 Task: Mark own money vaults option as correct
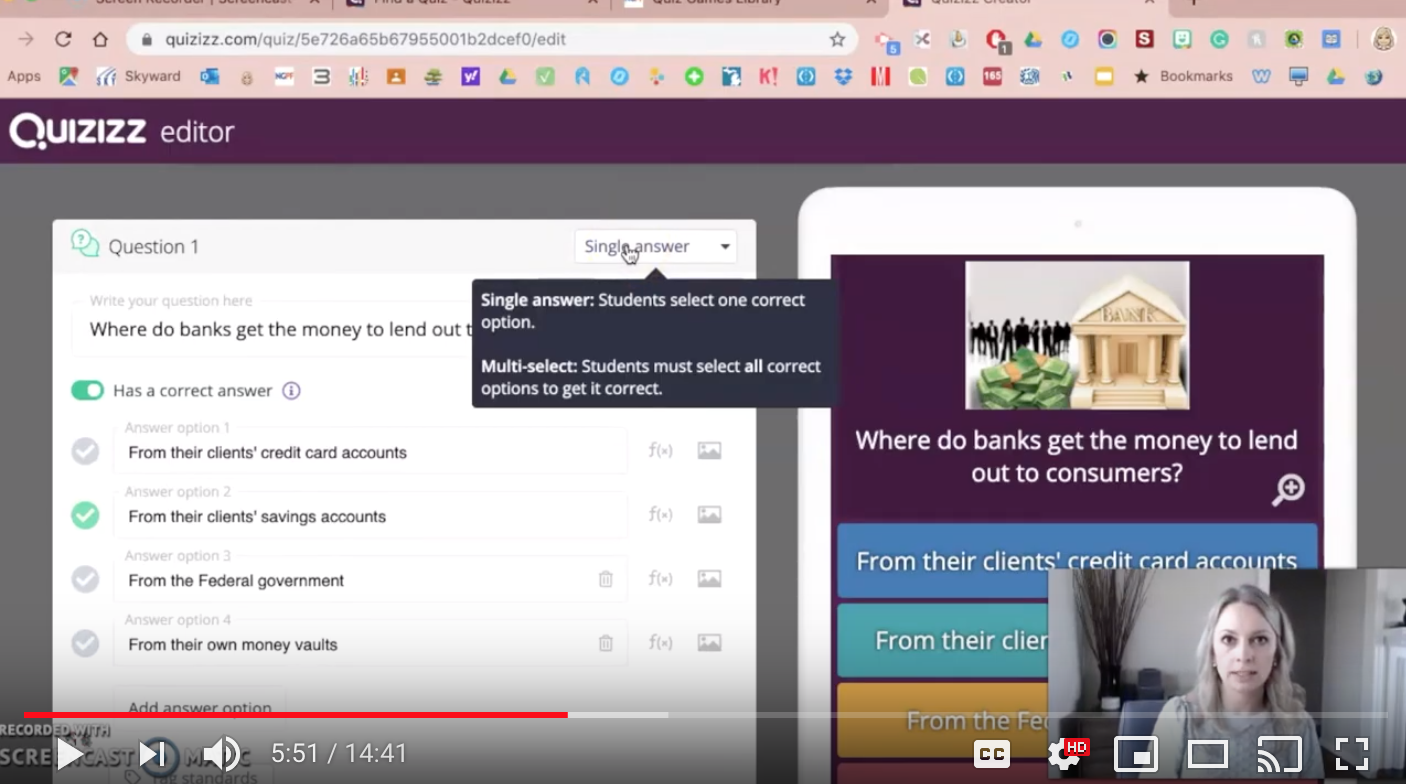85,643
